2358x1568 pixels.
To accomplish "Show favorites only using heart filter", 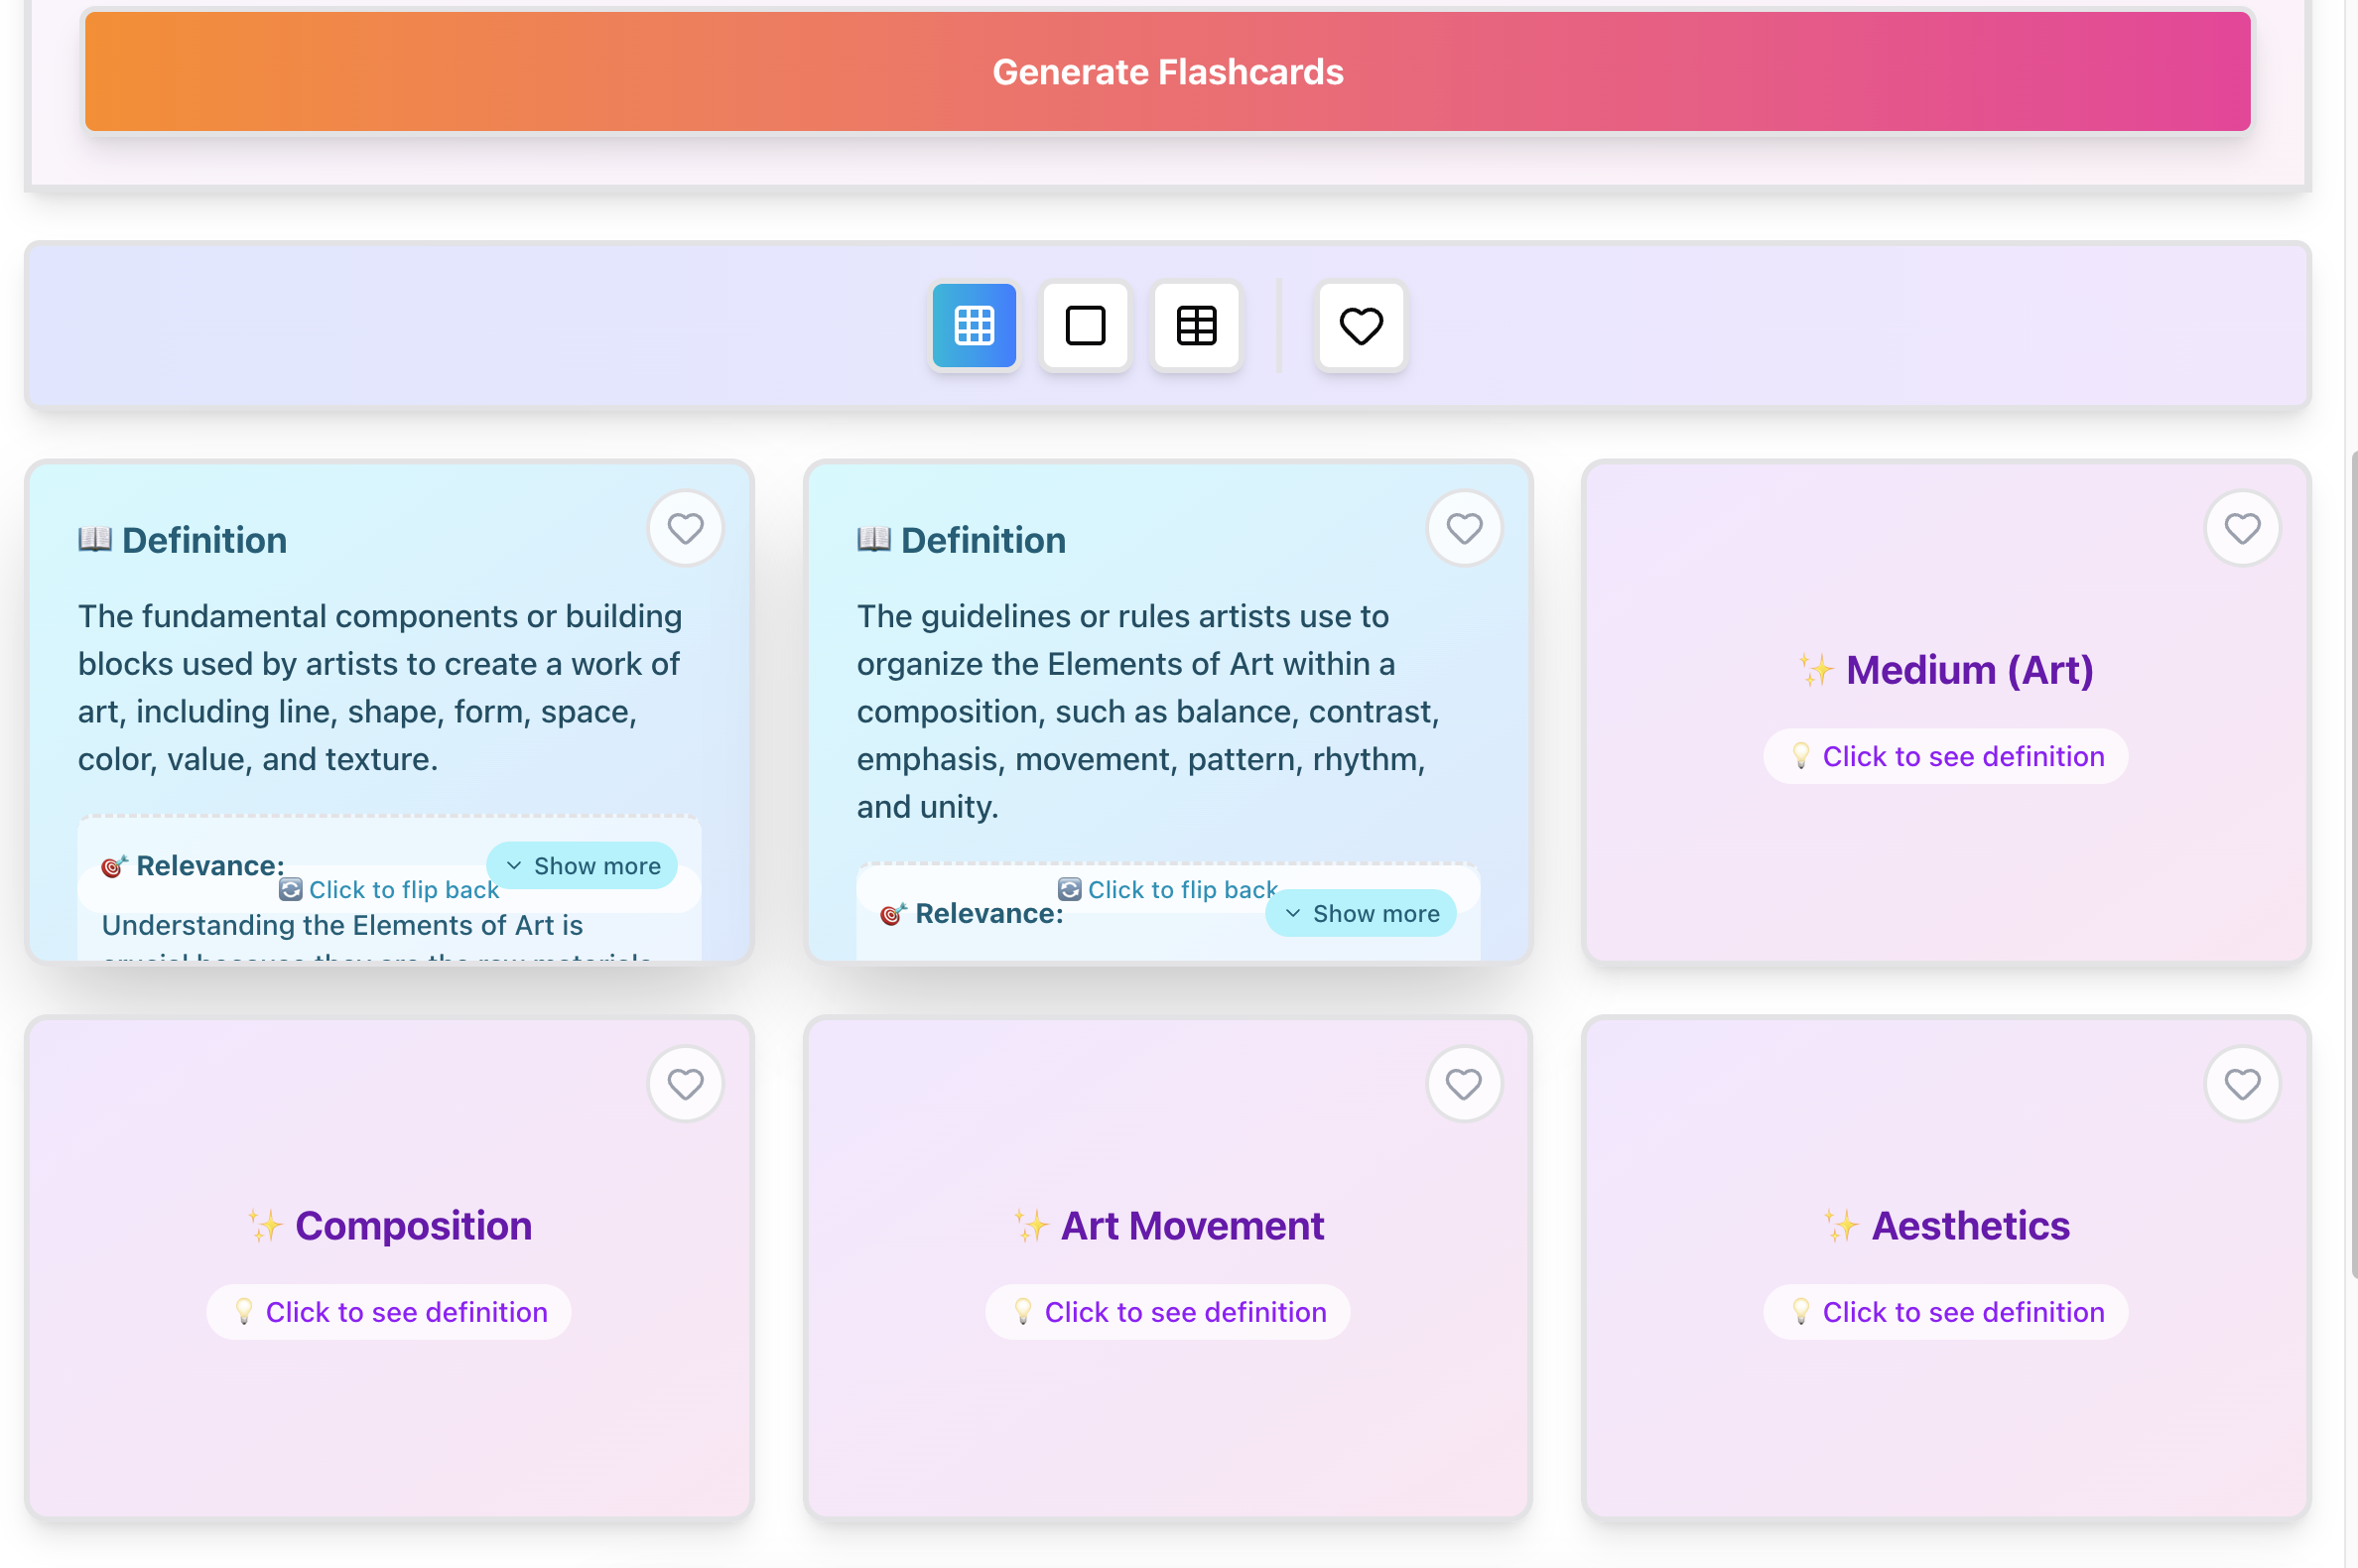I will pyautogui.click(x=1360, y=326).
